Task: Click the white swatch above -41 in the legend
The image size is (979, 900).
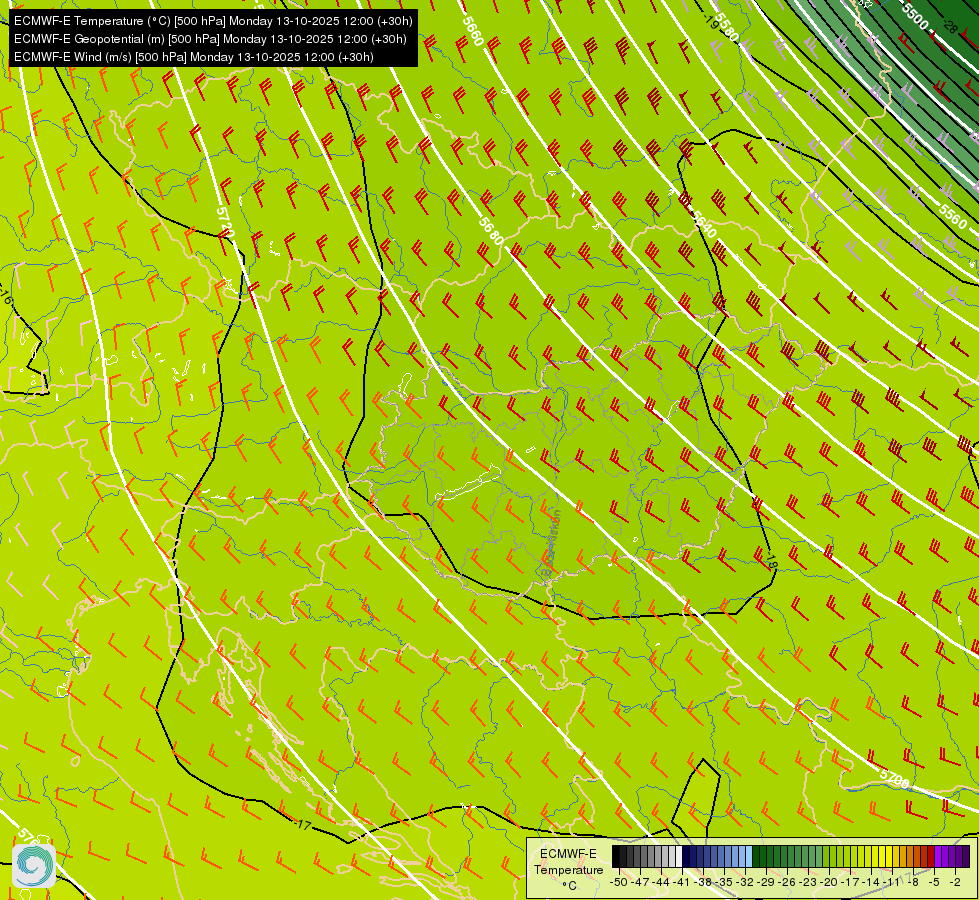Action: (679, 856)
